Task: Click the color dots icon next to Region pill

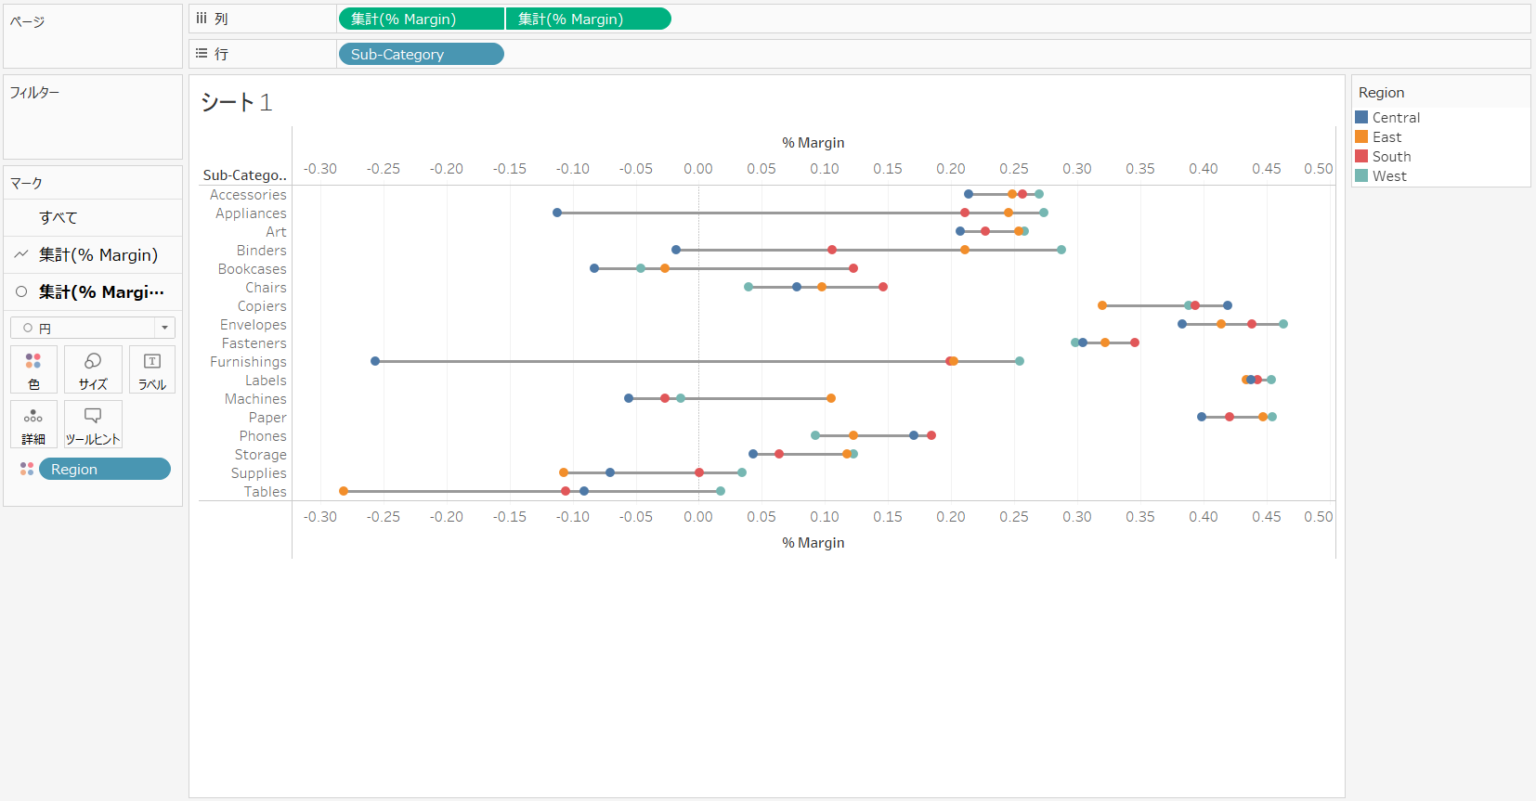Action: coord(25,468)
